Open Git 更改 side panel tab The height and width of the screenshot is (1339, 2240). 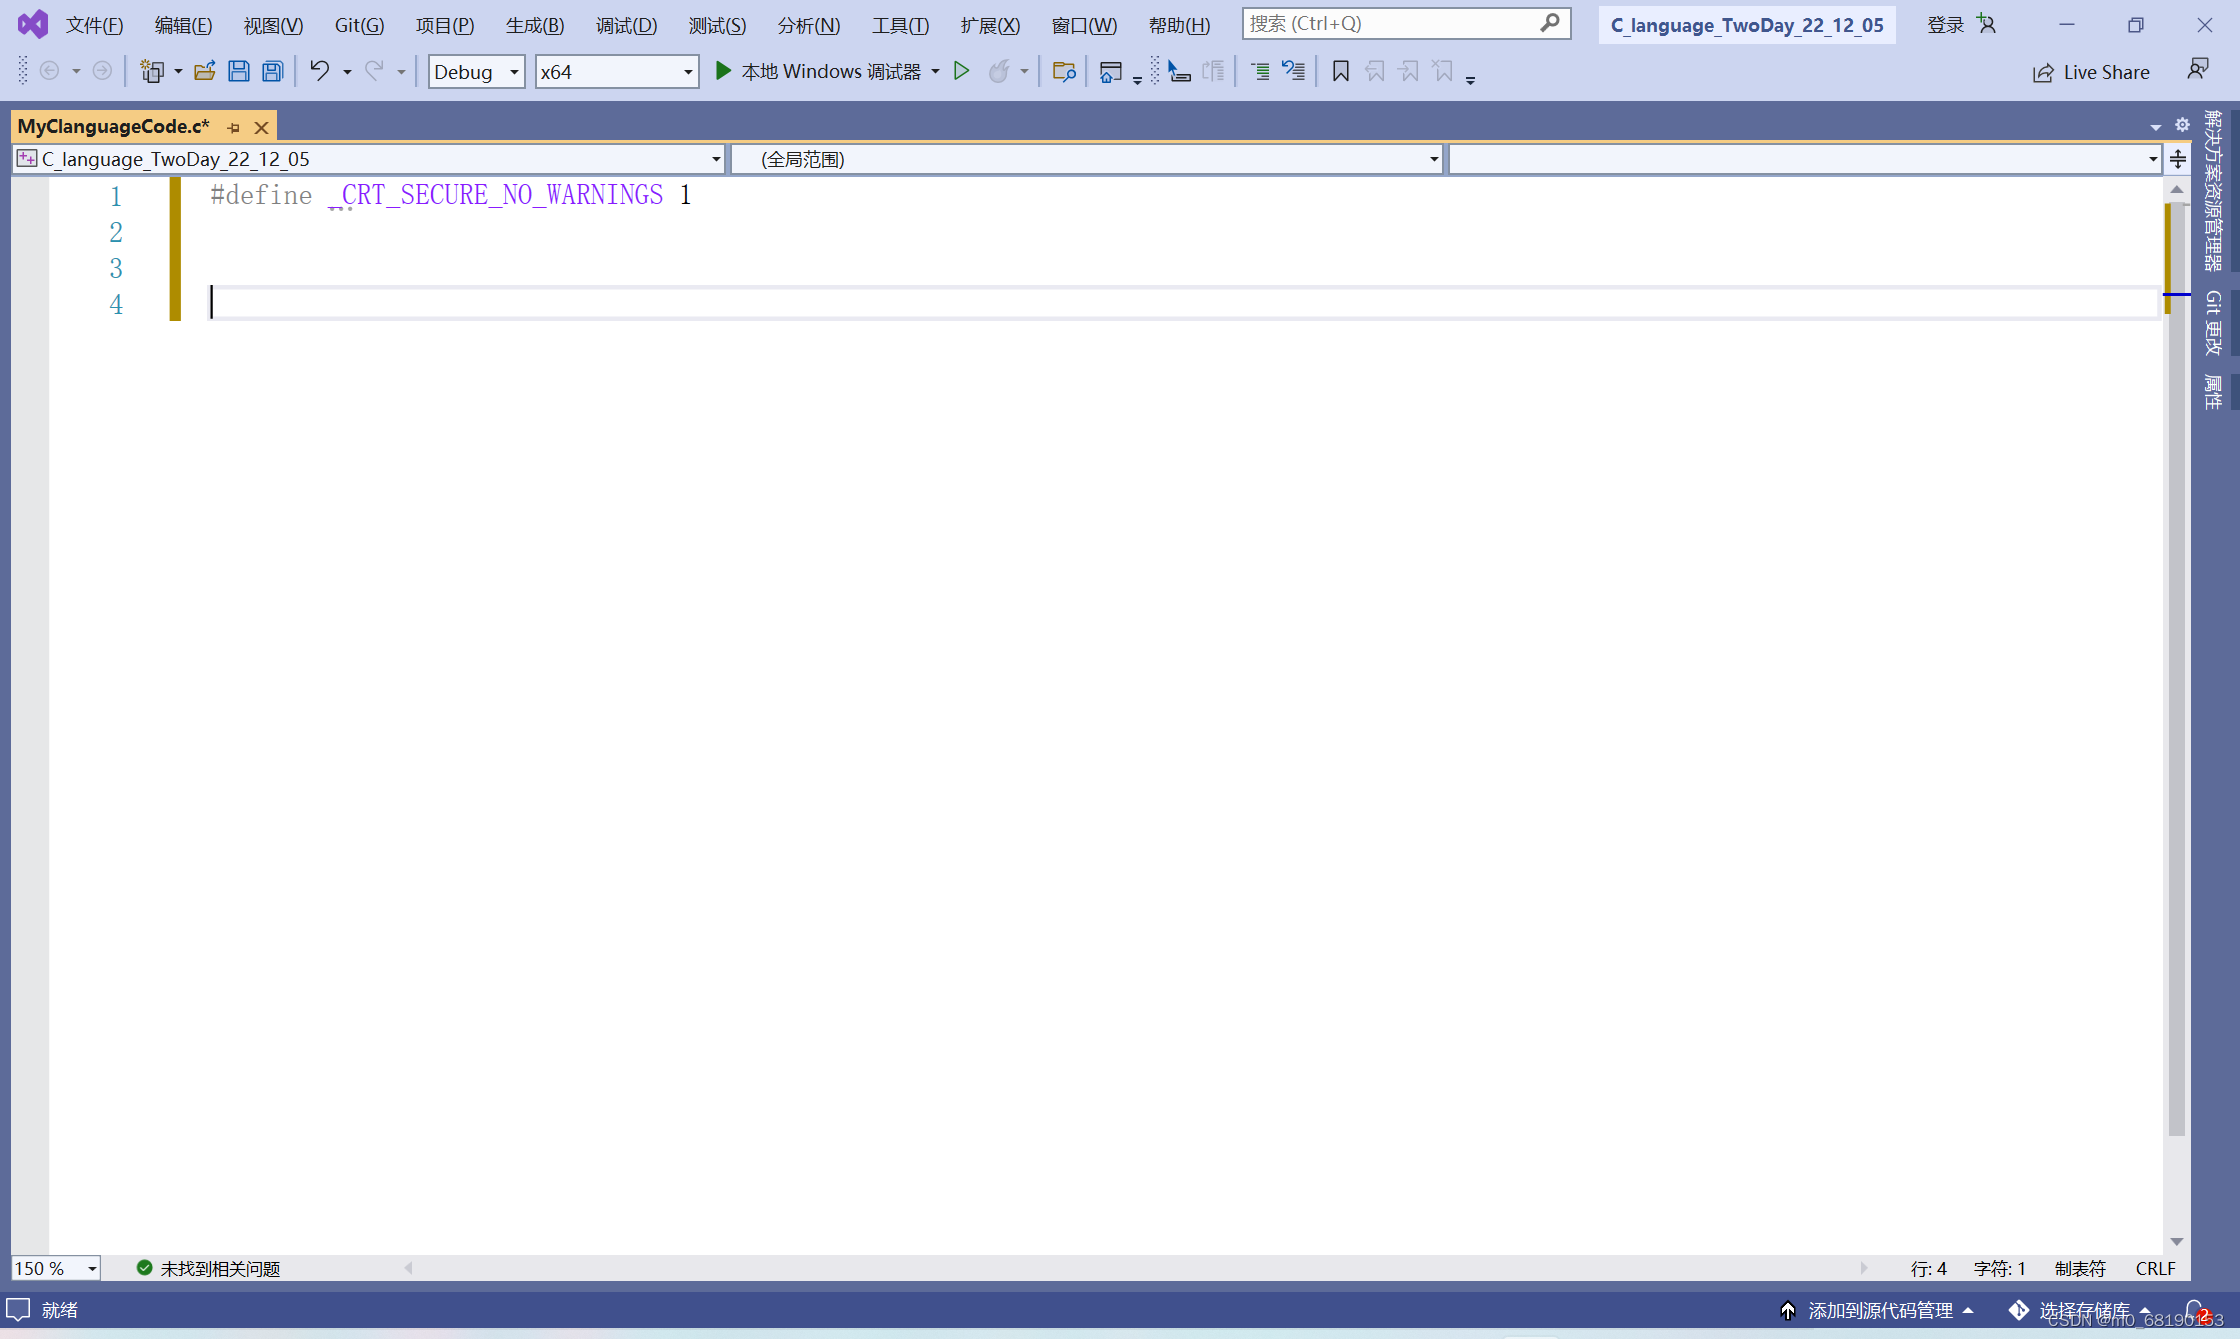pyautogui.click(x=2213, y=323)
